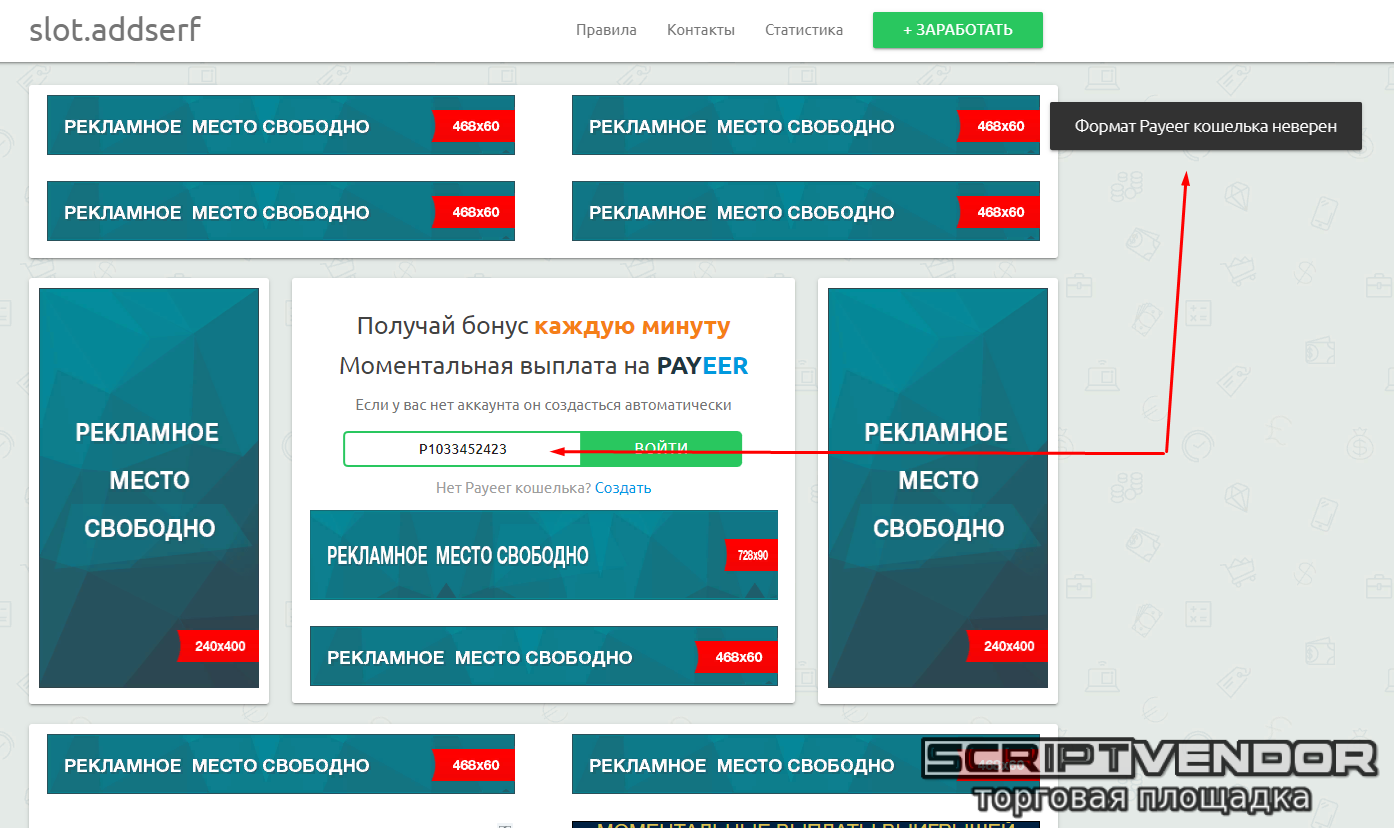Open the 468x60 banner under the 728x90 banner
Screen dimensions: 1394x828
point(544,656)
